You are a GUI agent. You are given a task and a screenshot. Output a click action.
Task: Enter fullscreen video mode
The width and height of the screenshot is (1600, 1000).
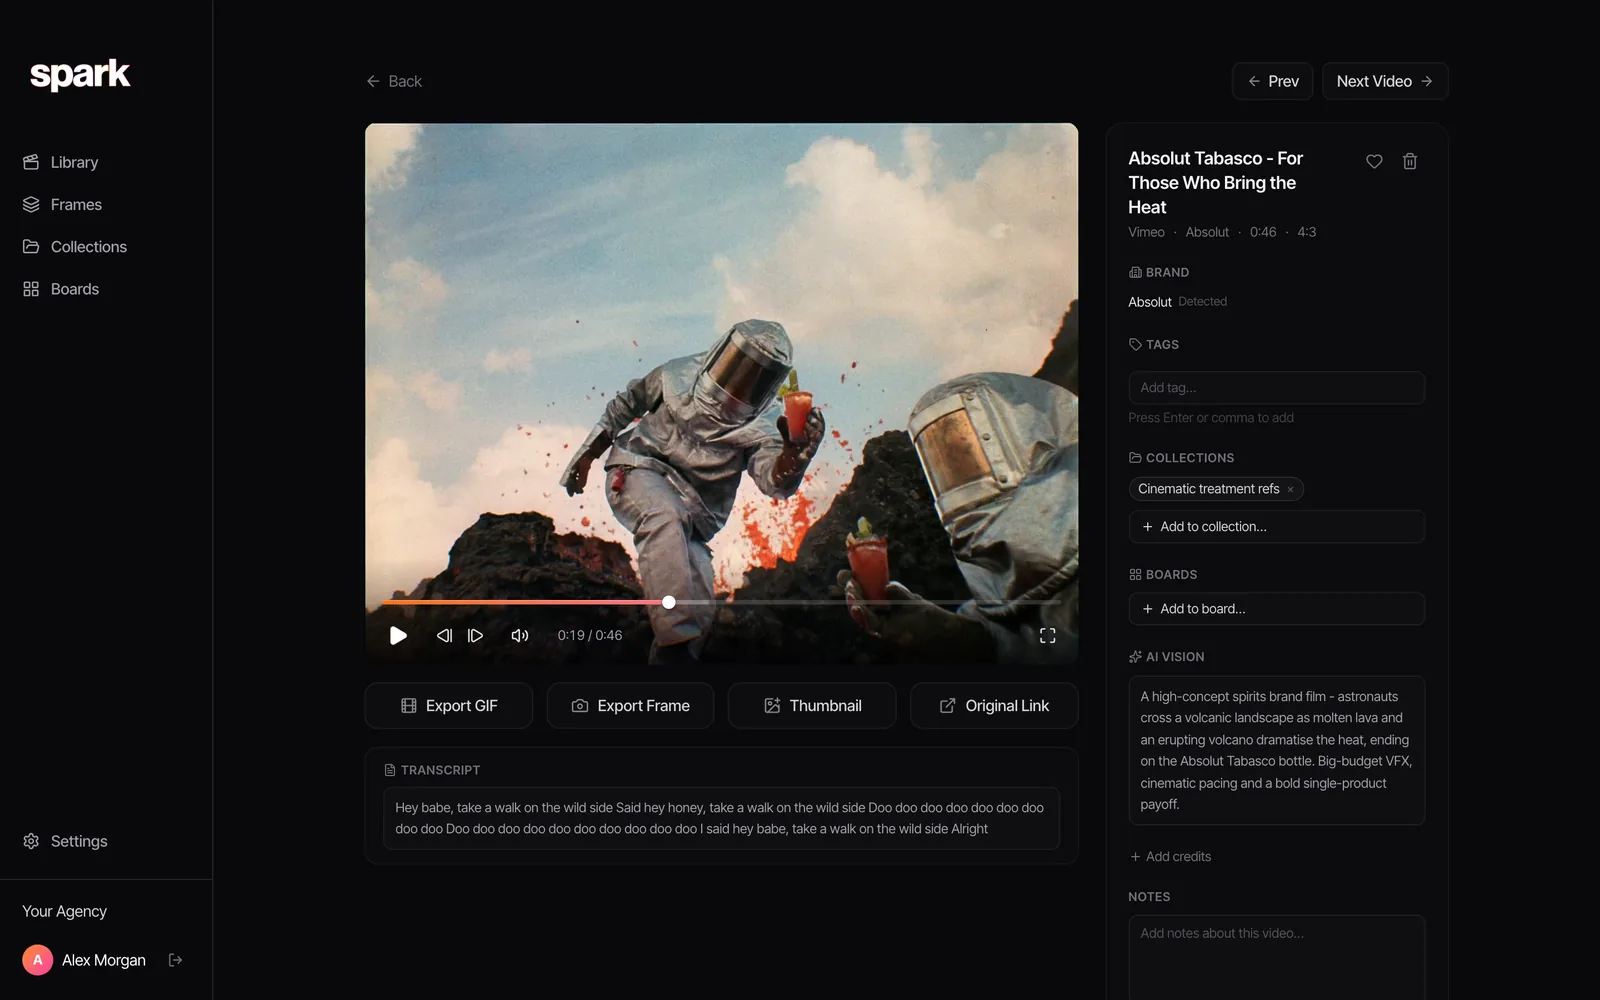pos(1047,635)
